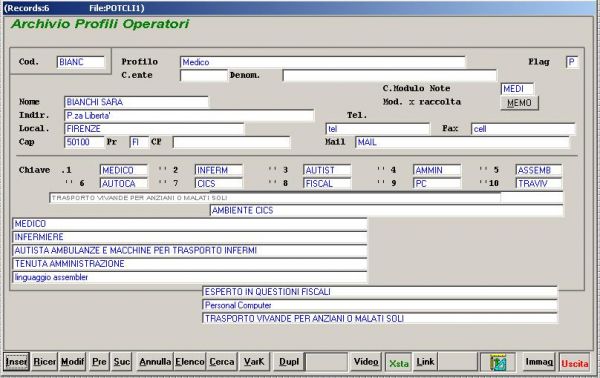Click the Pr field containing FI
600x378 pixels.
[x=139, y=142]
